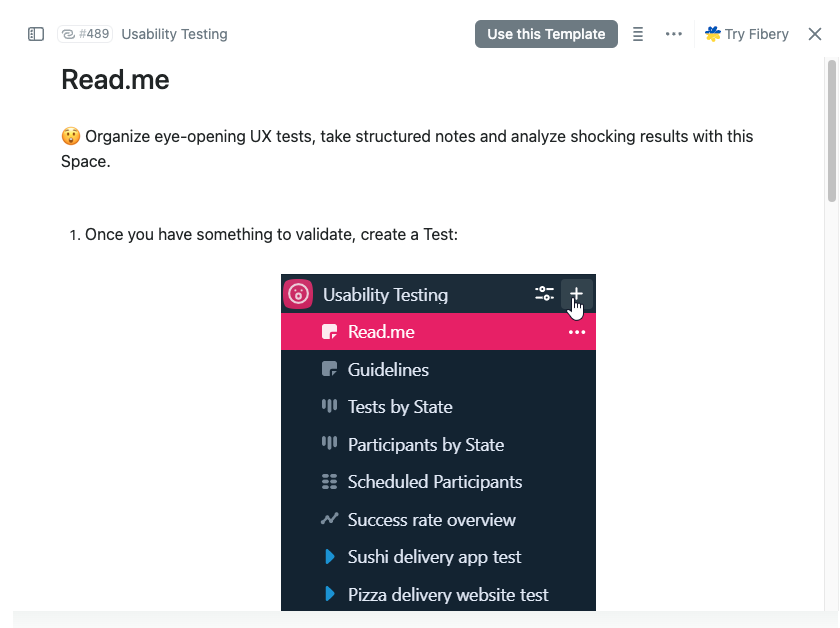Image resolution: width=840 pixels, height=628 pixels.
Task: Click the Success rate overview chart icon
Action: pyautogui.click(x=330, y=519)
